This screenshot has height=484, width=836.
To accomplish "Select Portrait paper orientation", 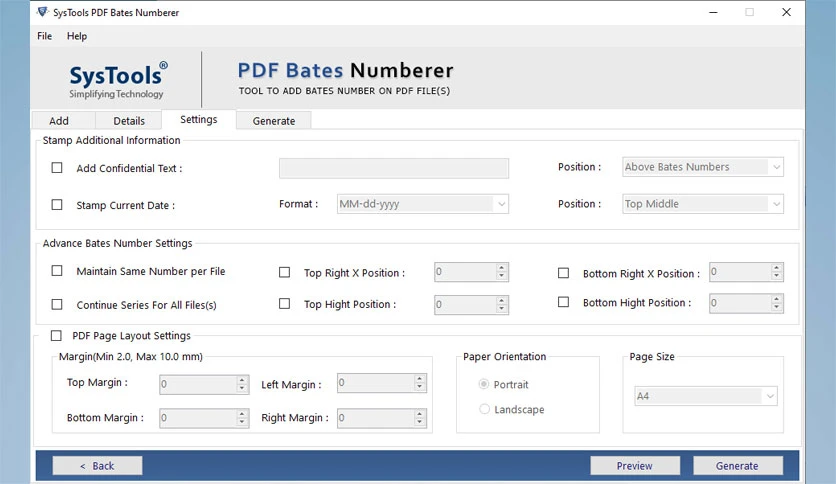I will coord(484,384).
